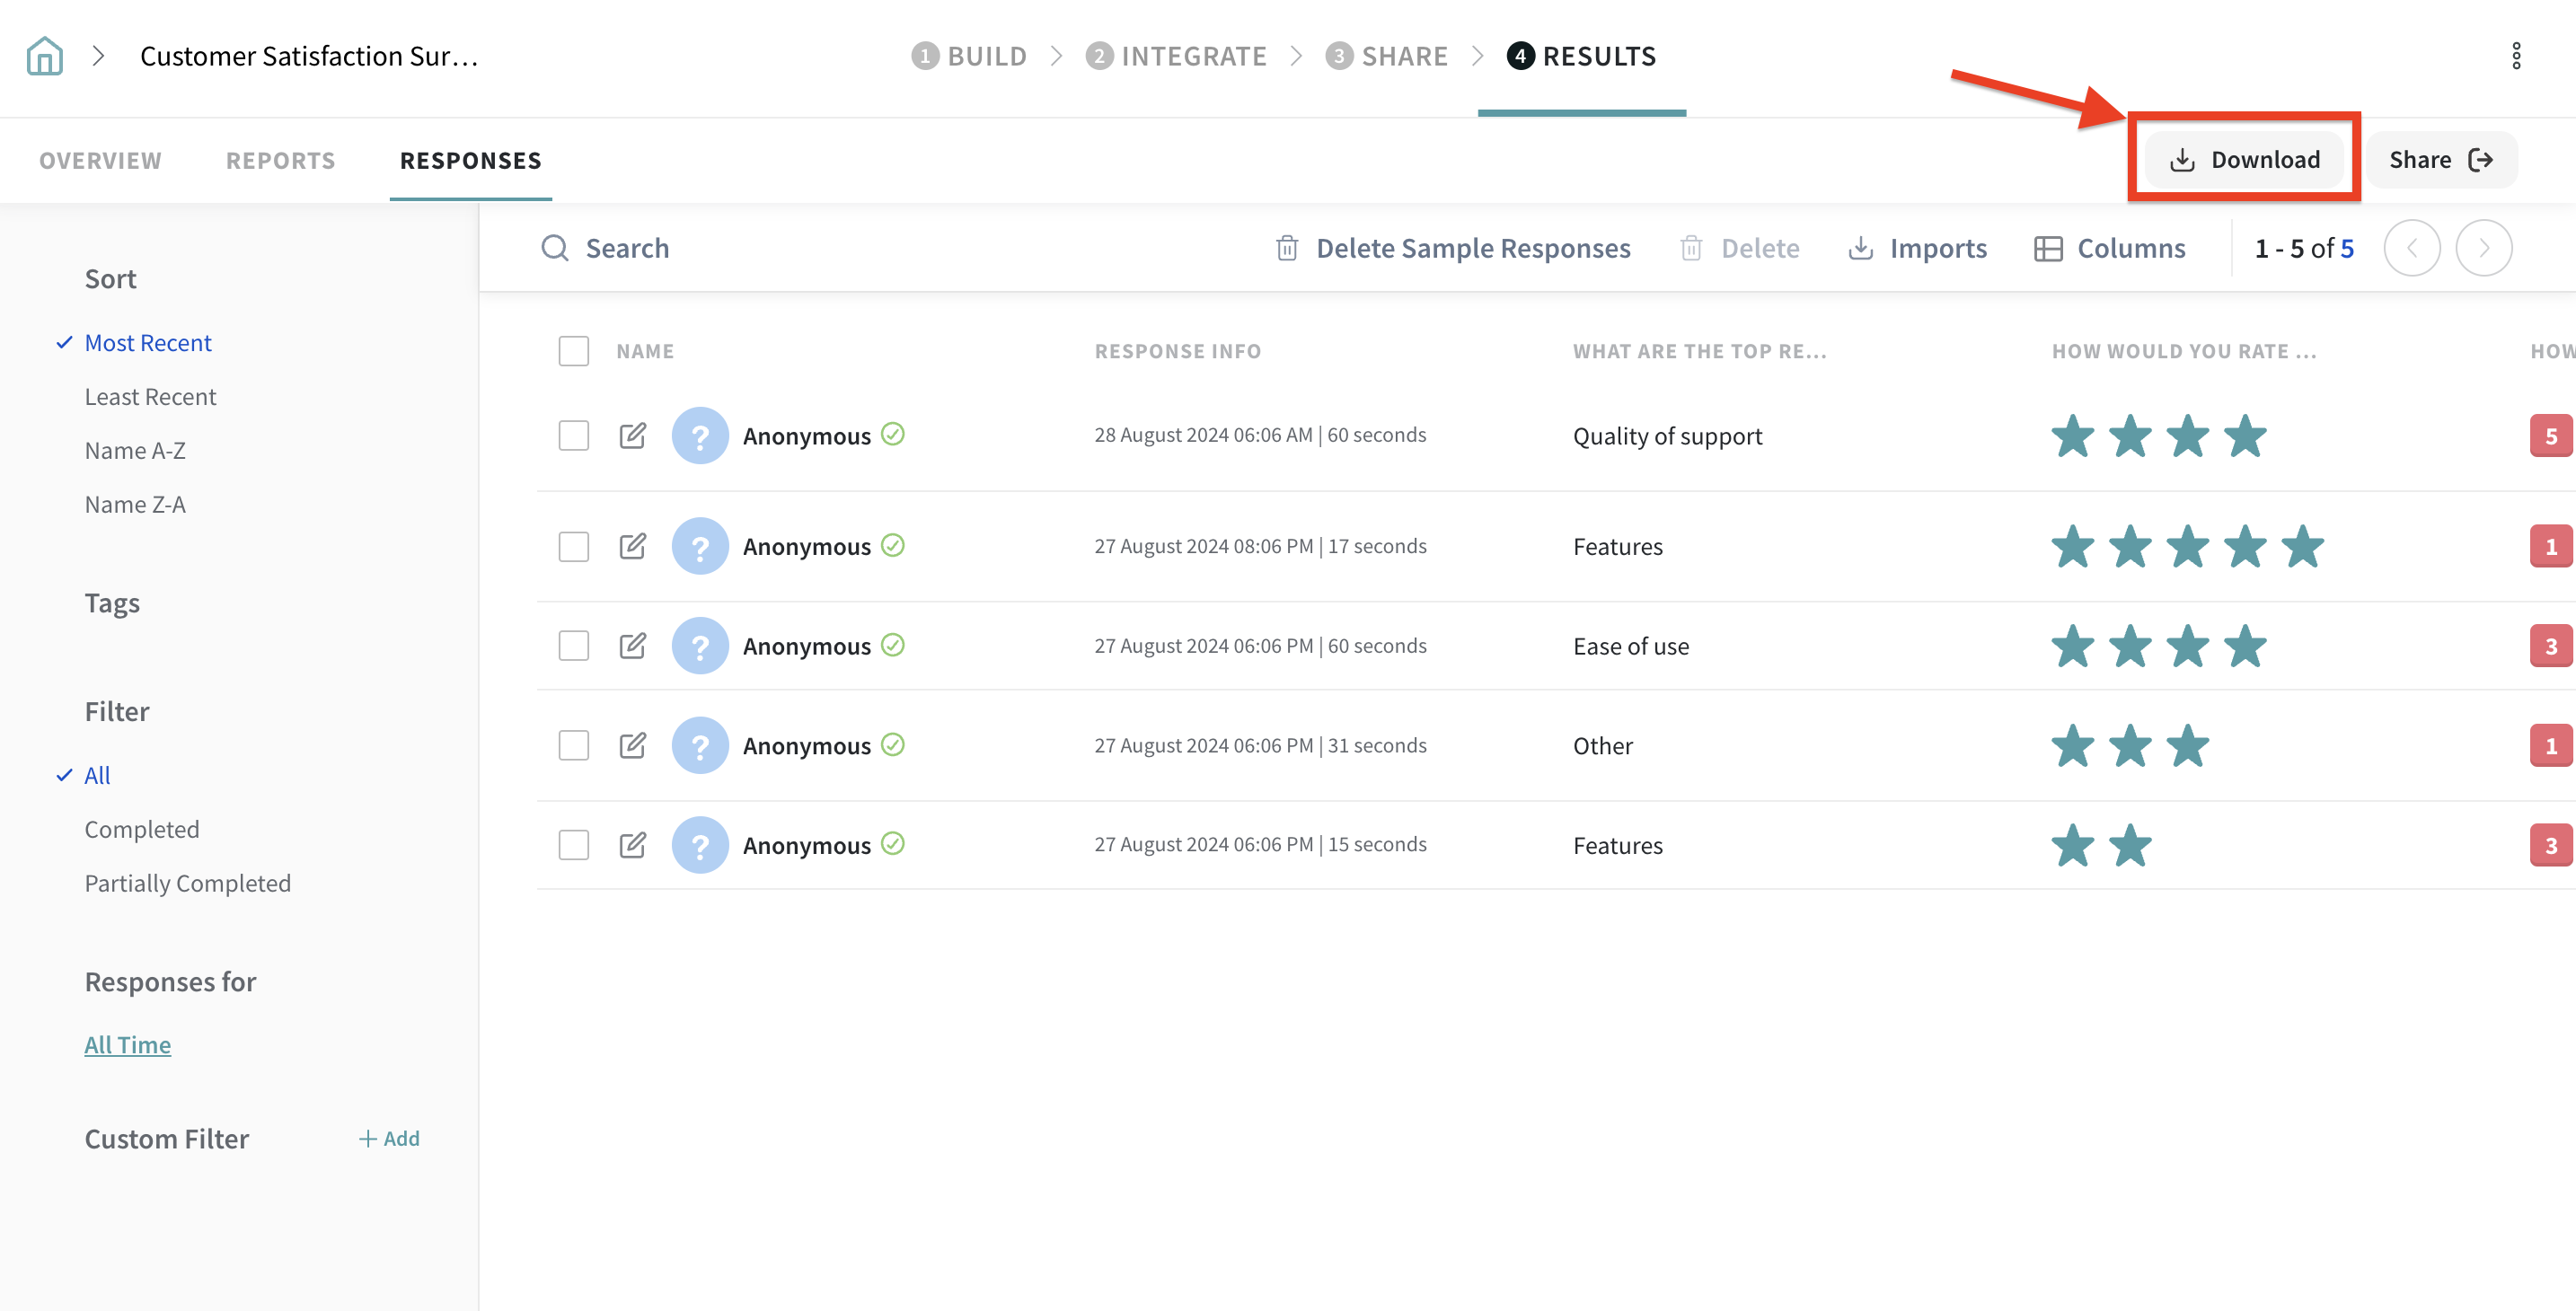Open the All Time date range selector
Viewport: 2576px width, 1311px height.
[x=128, y=1045]
